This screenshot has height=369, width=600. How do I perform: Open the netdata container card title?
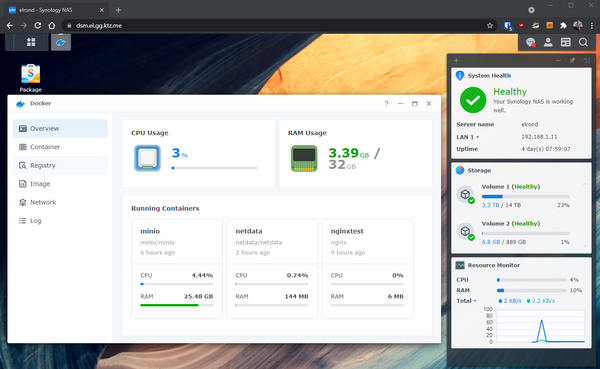tap(249, 231)
